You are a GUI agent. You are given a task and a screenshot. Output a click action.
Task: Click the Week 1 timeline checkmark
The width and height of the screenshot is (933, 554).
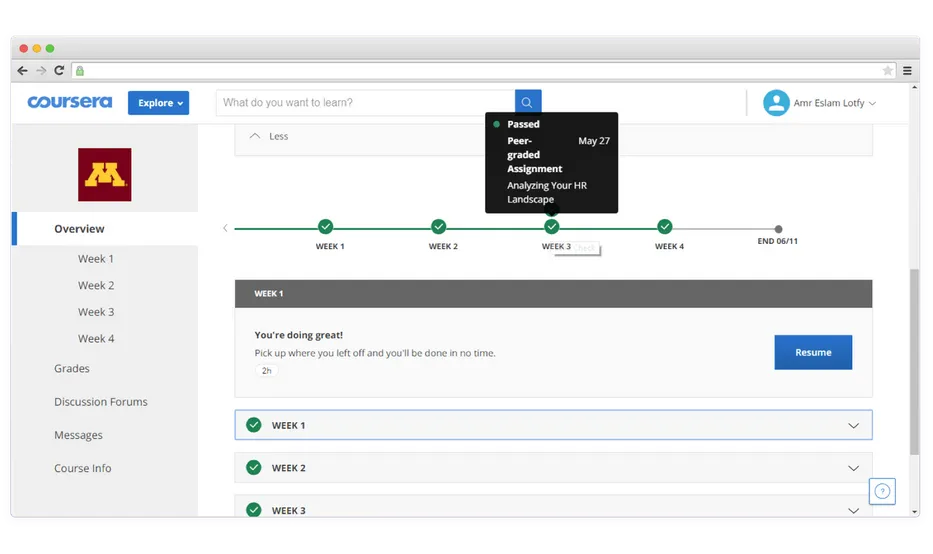point(325,227)
